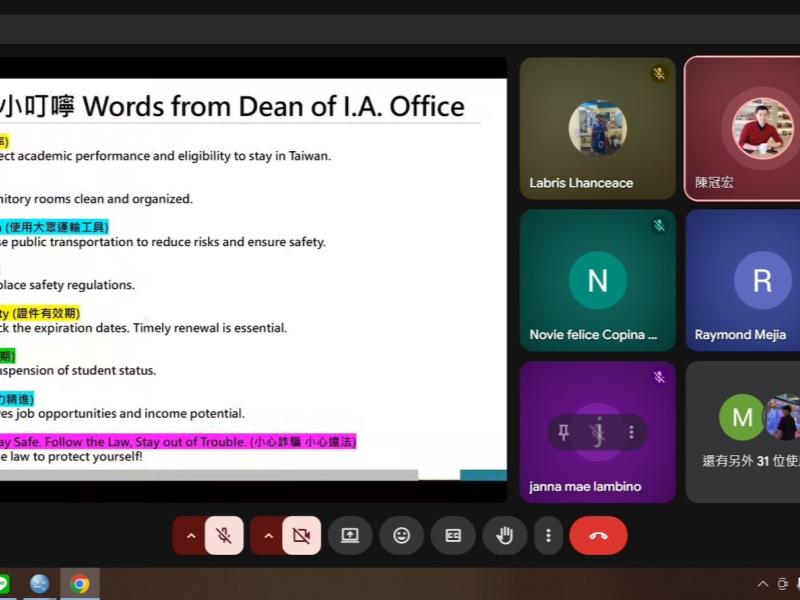Toggle closed captions on

click(453, 536)
